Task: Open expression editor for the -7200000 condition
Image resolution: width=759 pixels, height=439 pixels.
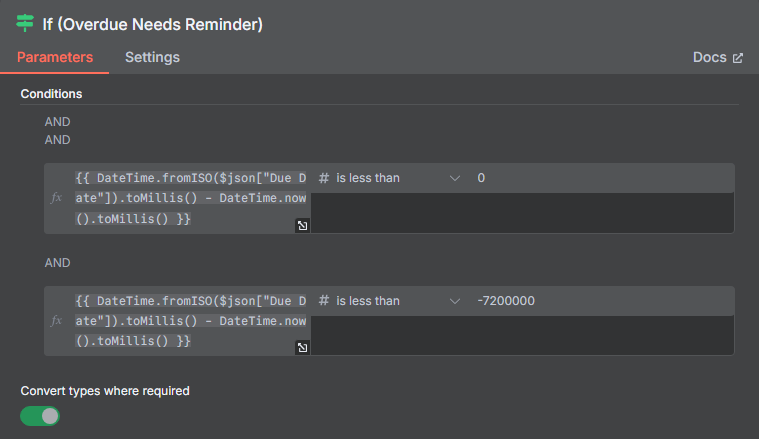Action: [x=302, y=348]
